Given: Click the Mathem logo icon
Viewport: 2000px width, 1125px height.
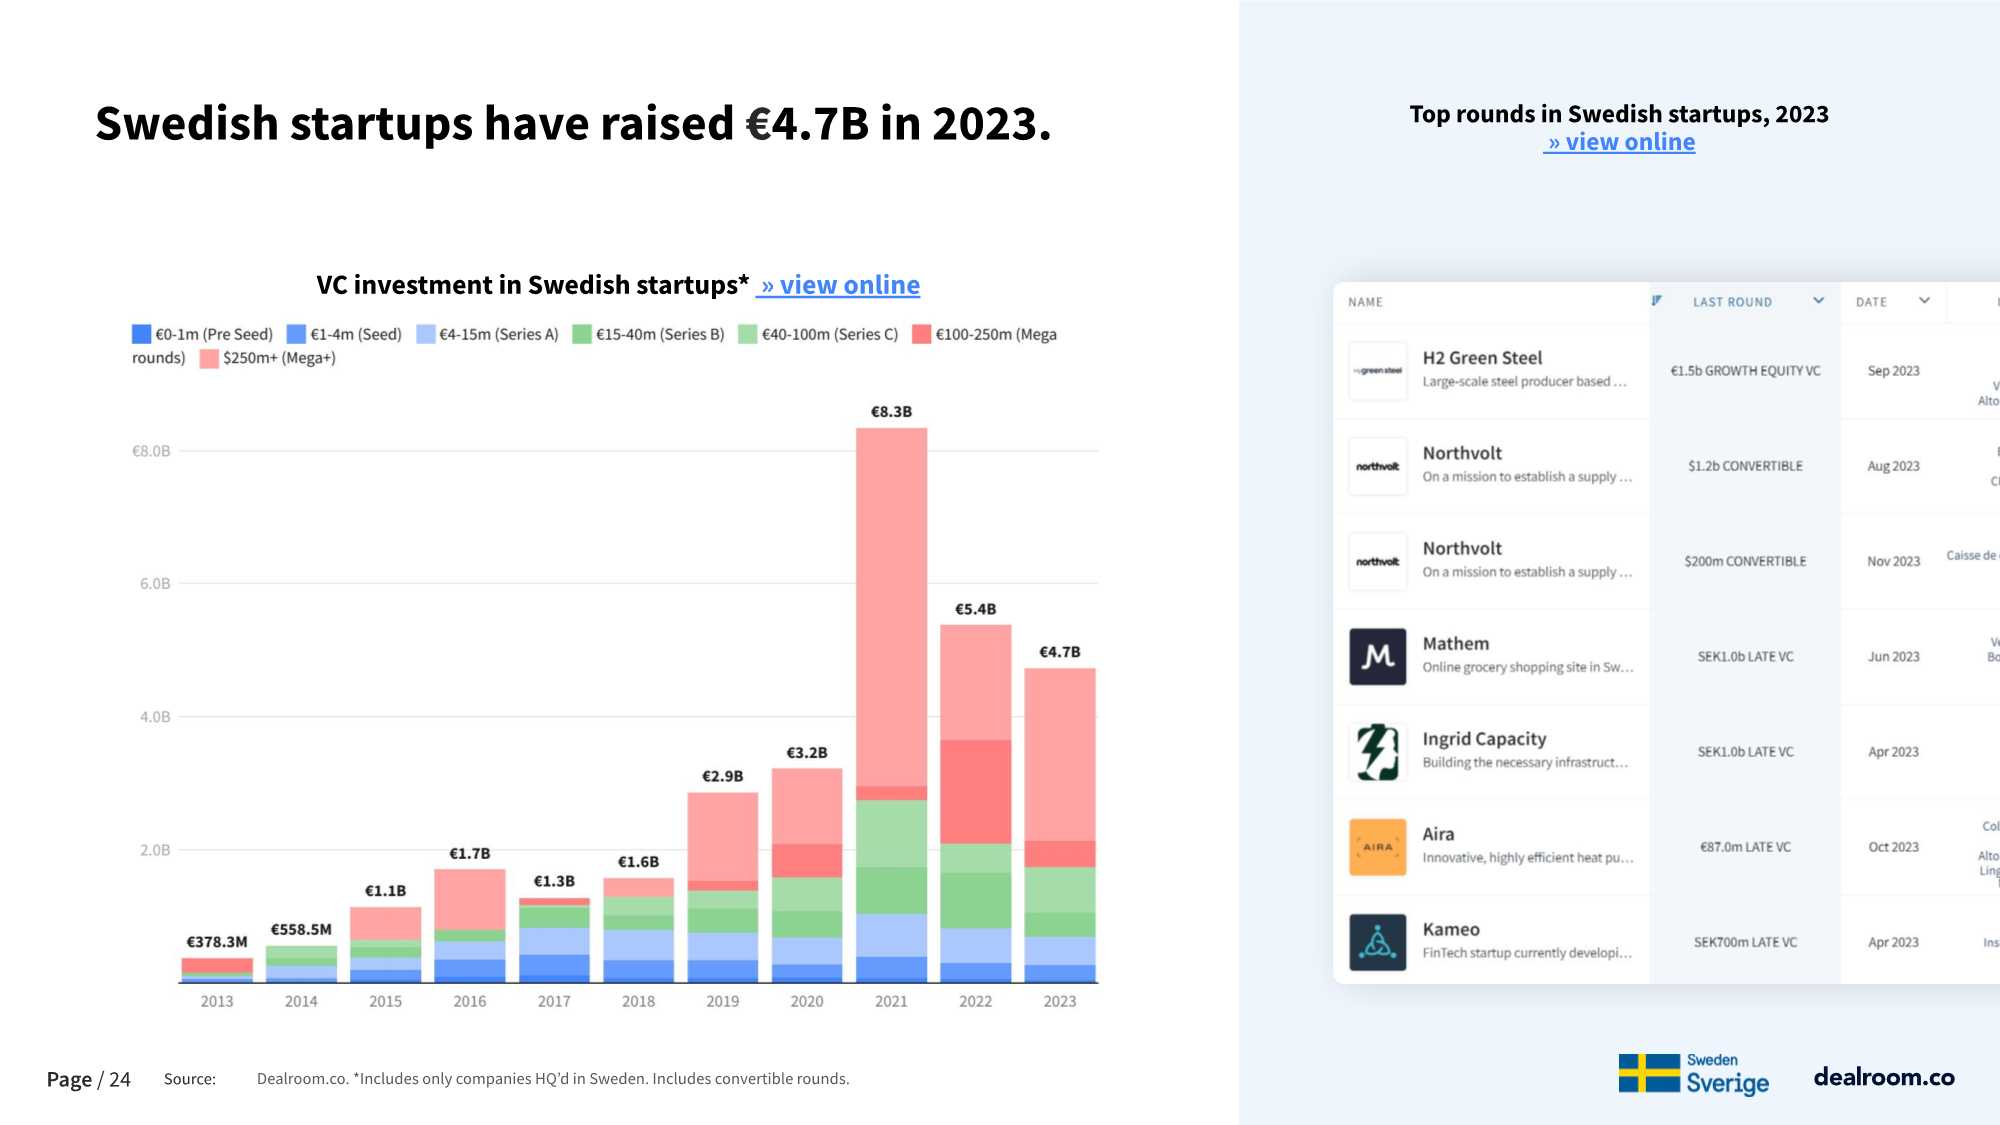Looking at the screenshot, I should click(1377, 657).
